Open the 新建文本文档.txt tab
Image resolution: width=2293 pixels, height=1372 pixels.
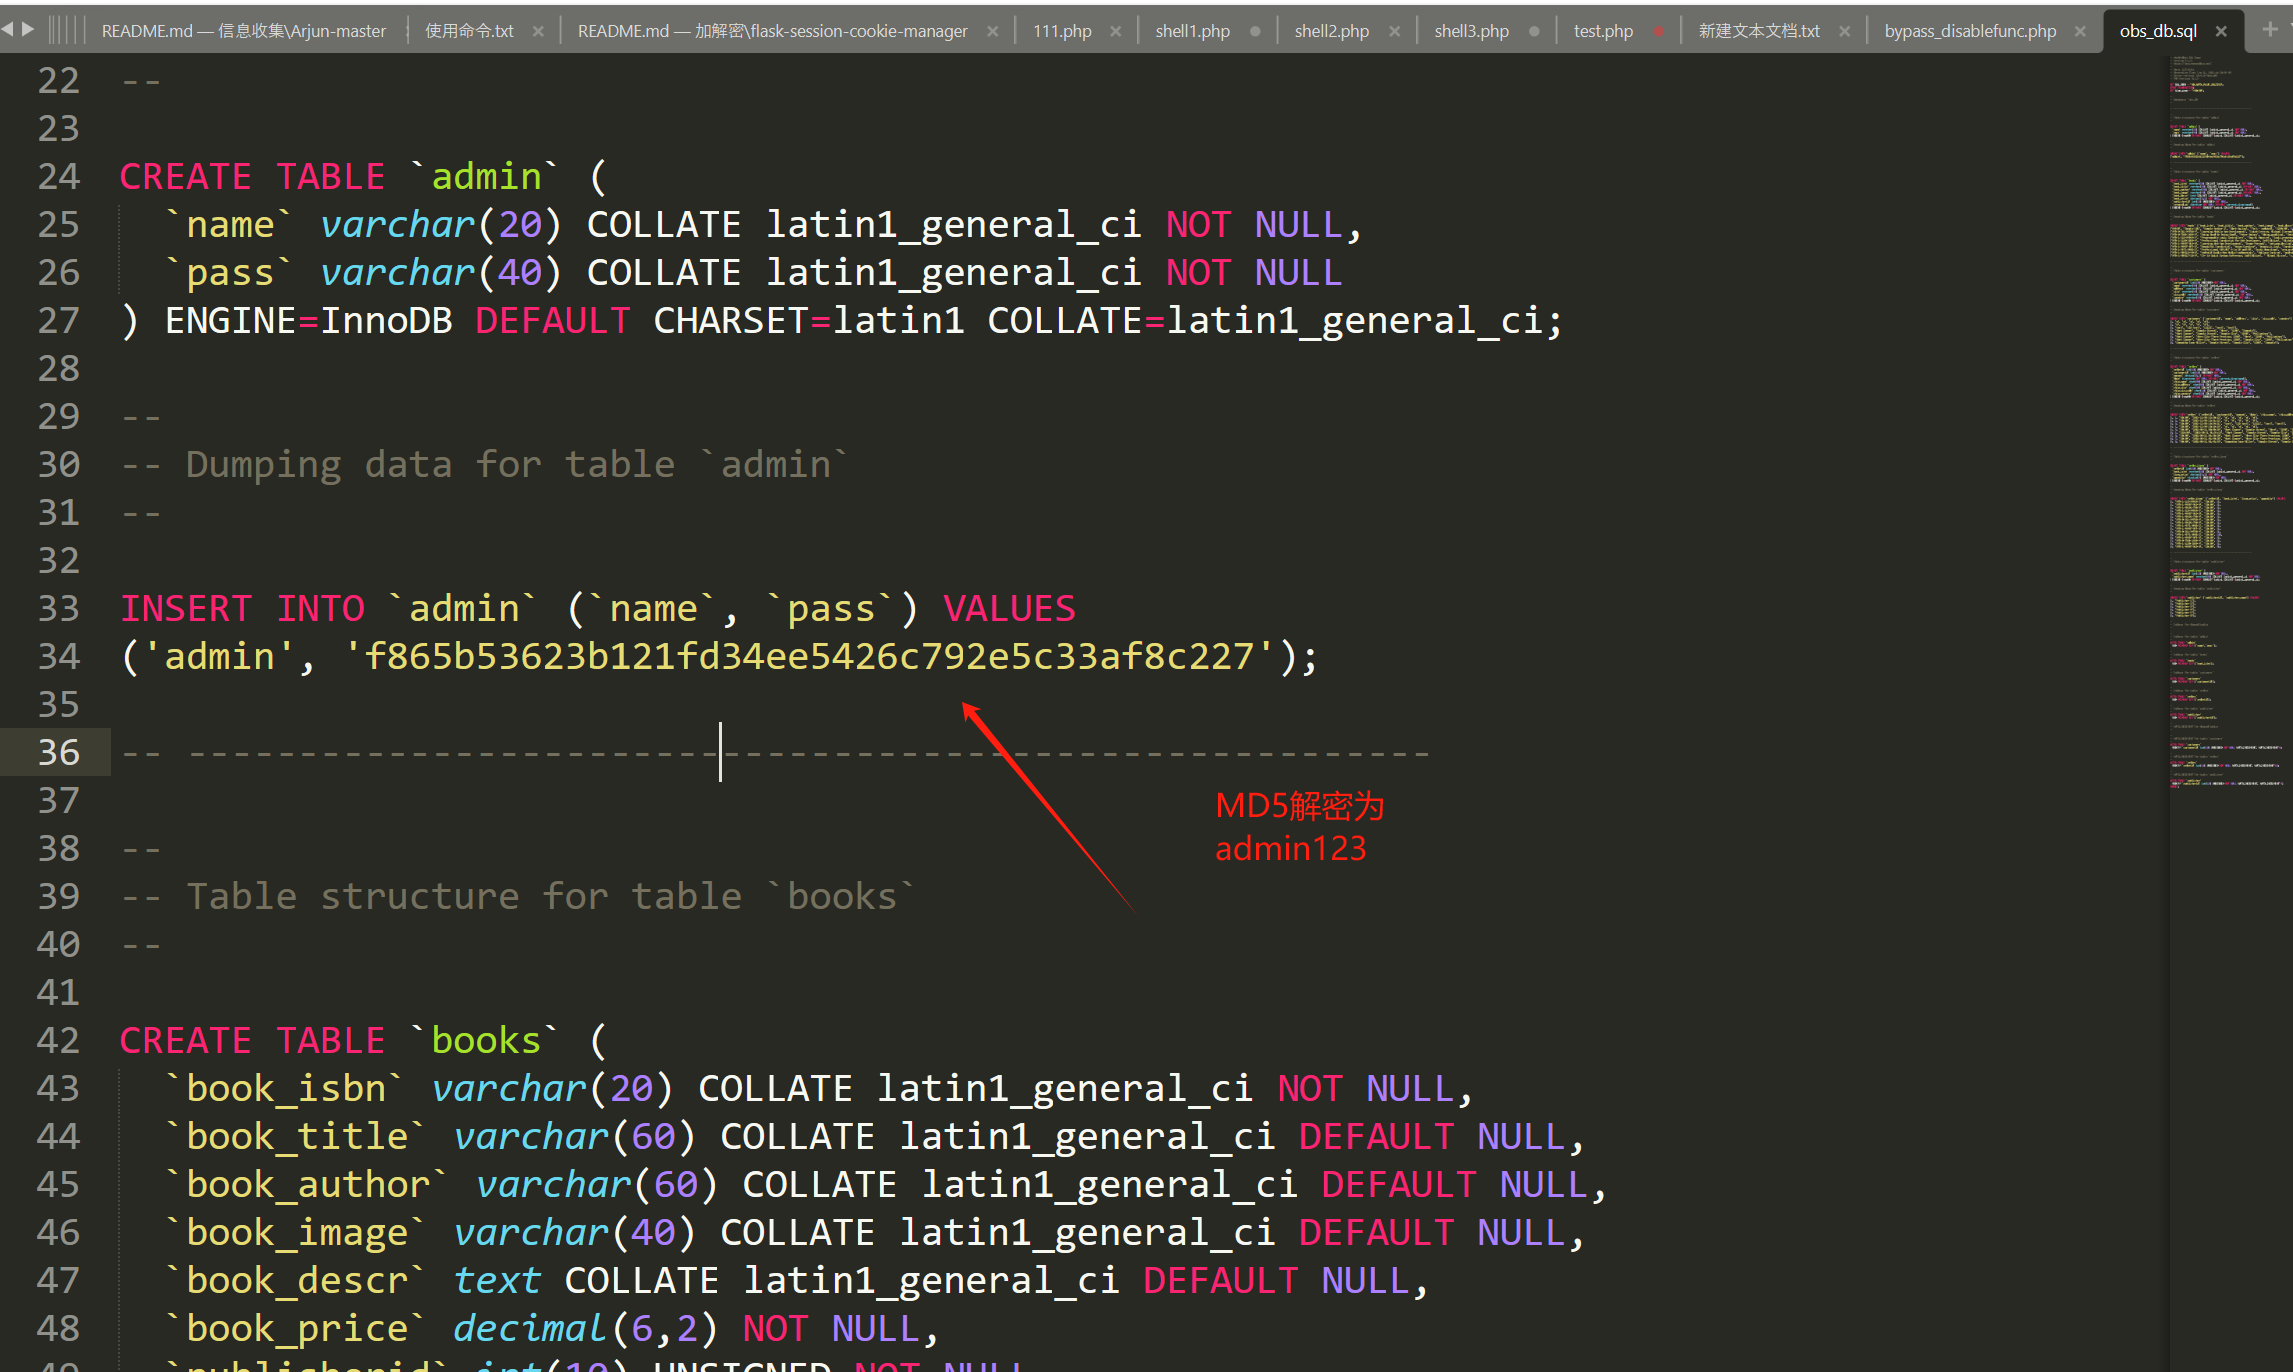point(1759,31)
